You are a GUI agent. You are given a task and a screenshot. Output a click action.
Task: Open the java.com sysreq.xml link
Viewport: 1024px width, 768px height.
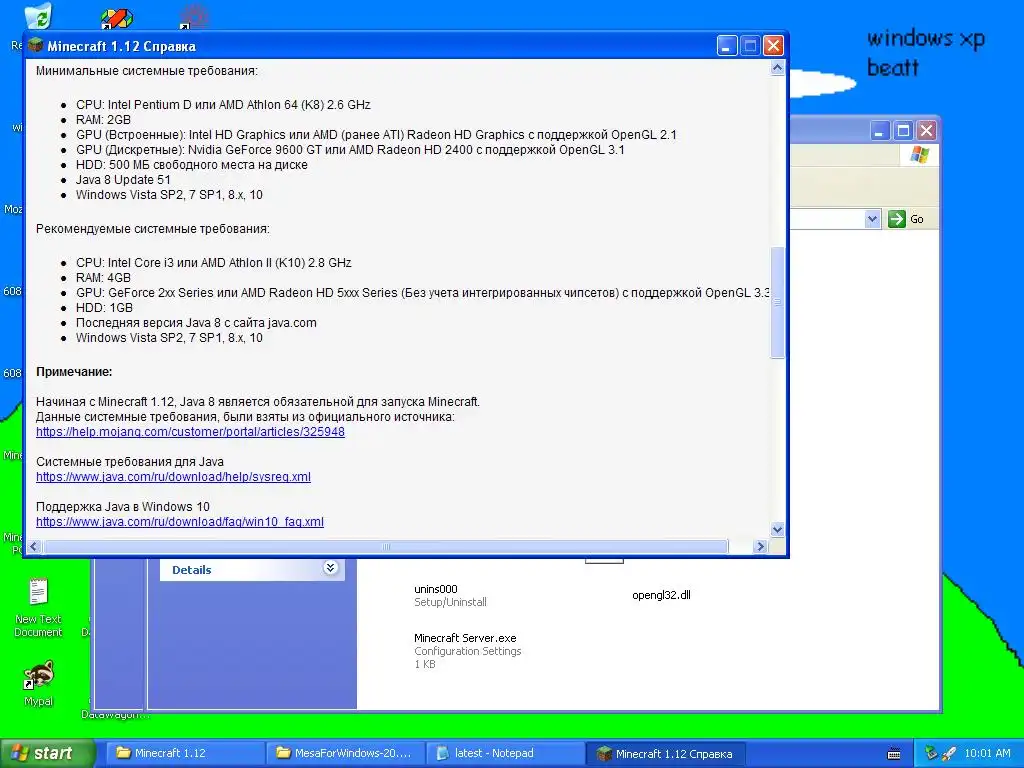(173, 477)
